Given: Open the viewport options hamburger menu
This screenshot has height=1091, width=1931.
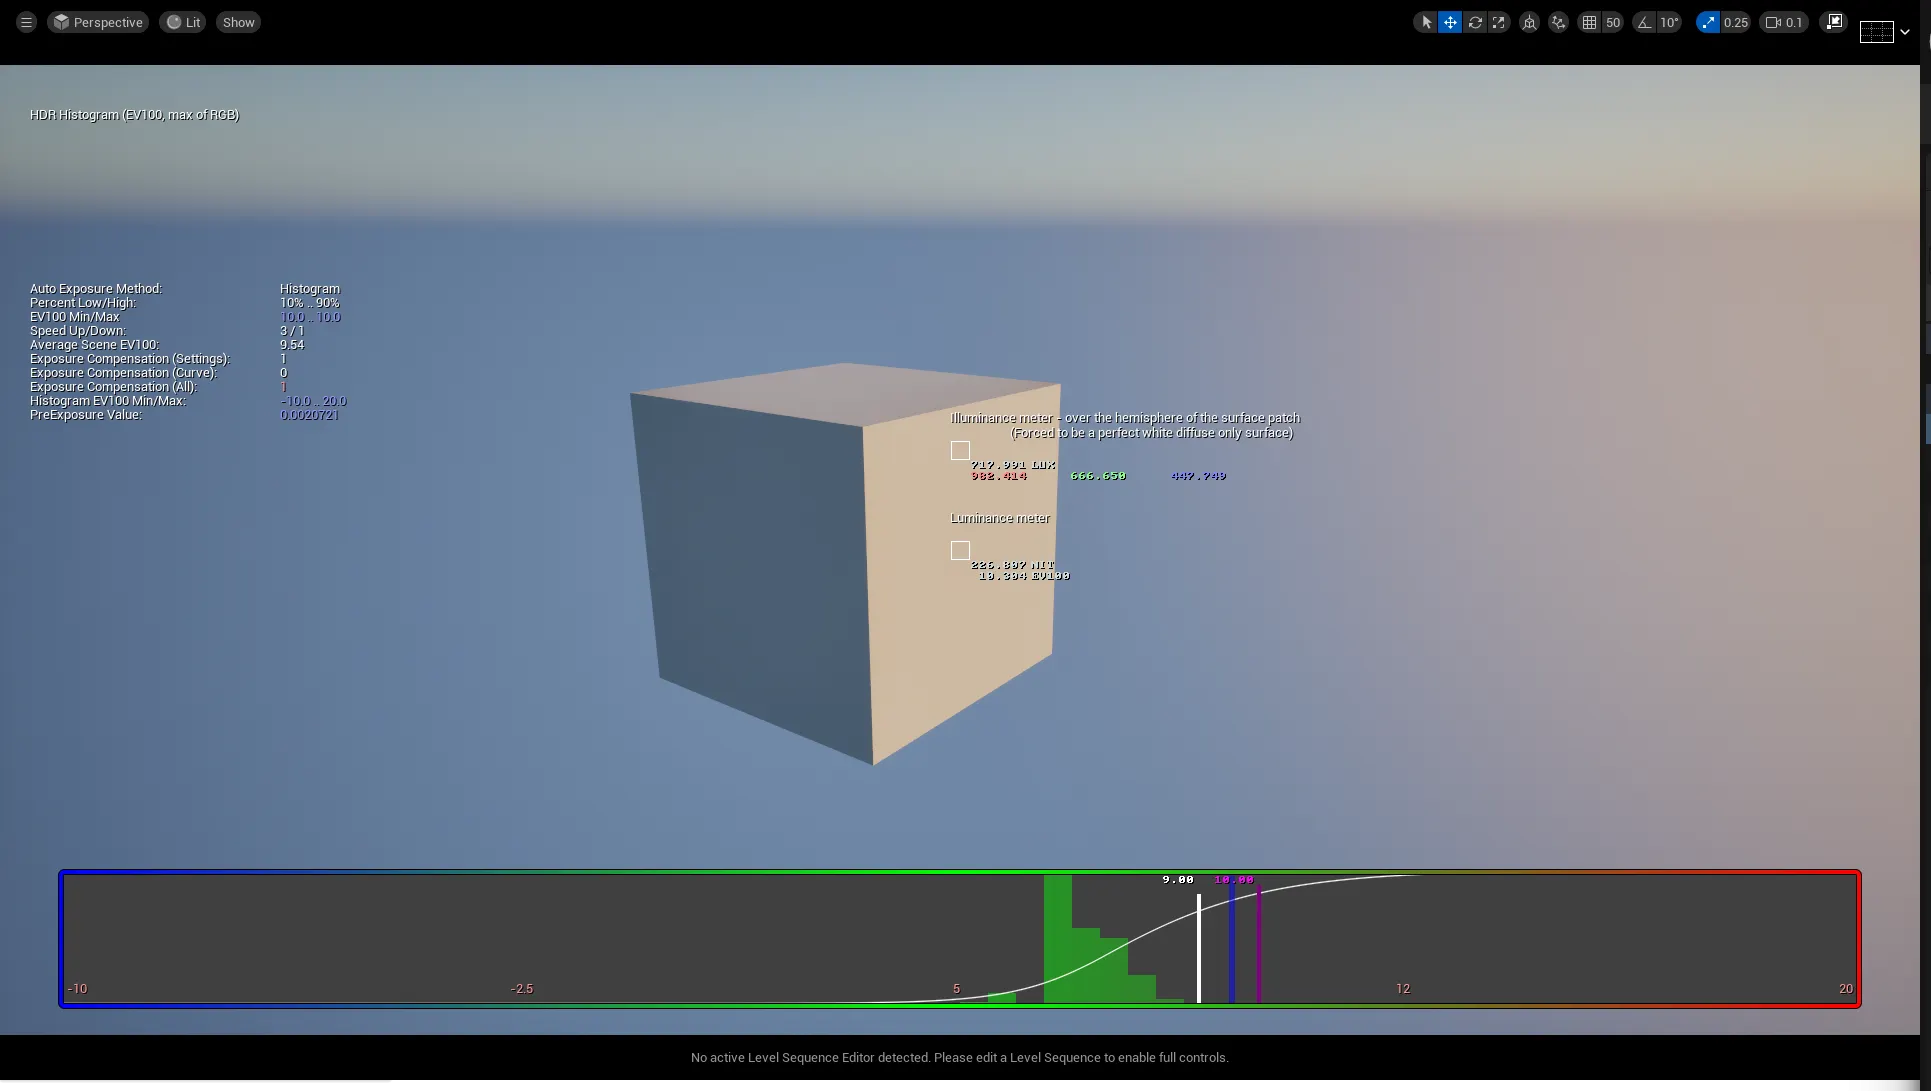Looking at the screenshot, I should 26,22.
